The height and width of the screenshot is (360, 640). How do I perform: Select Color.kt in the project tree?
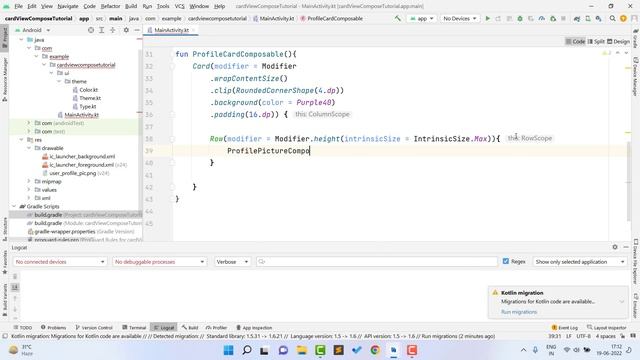pos(85,90)
